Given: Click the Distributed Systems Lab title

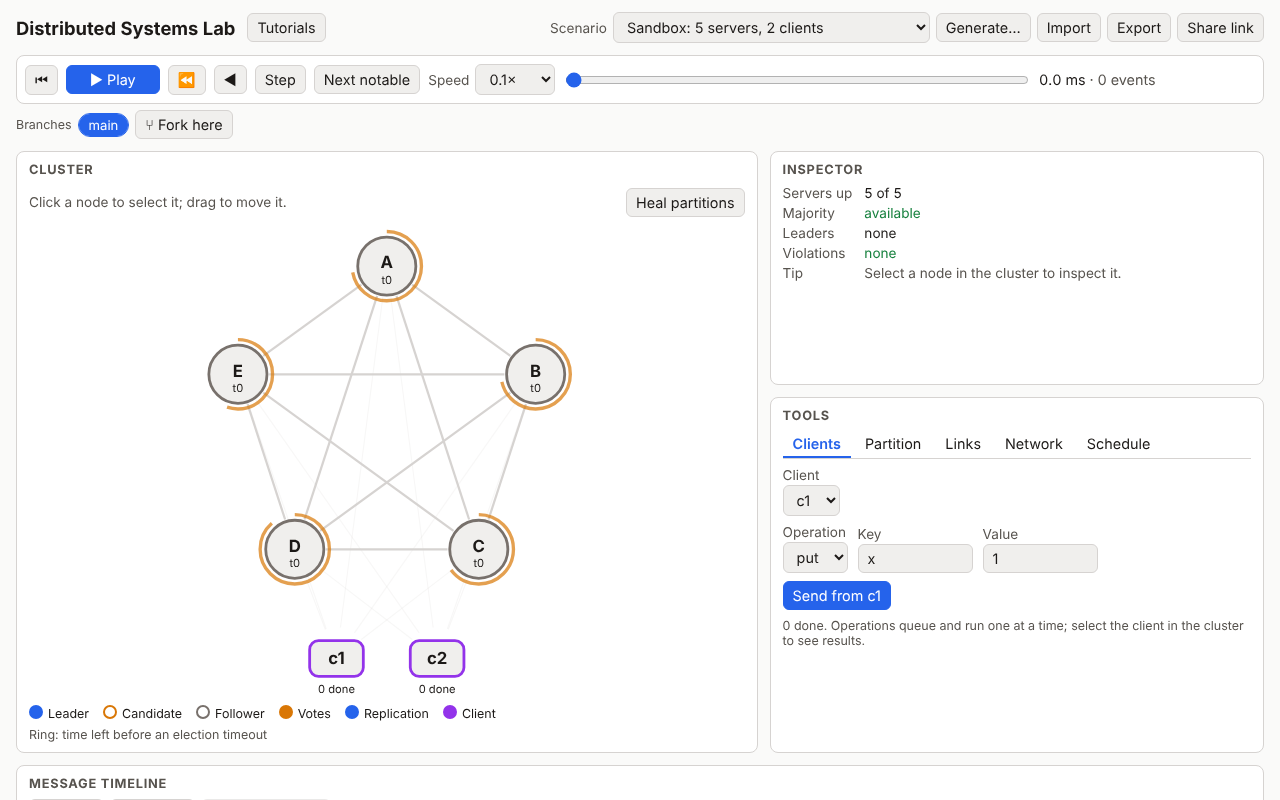Looking at the screenshot, I should [126, 28].
